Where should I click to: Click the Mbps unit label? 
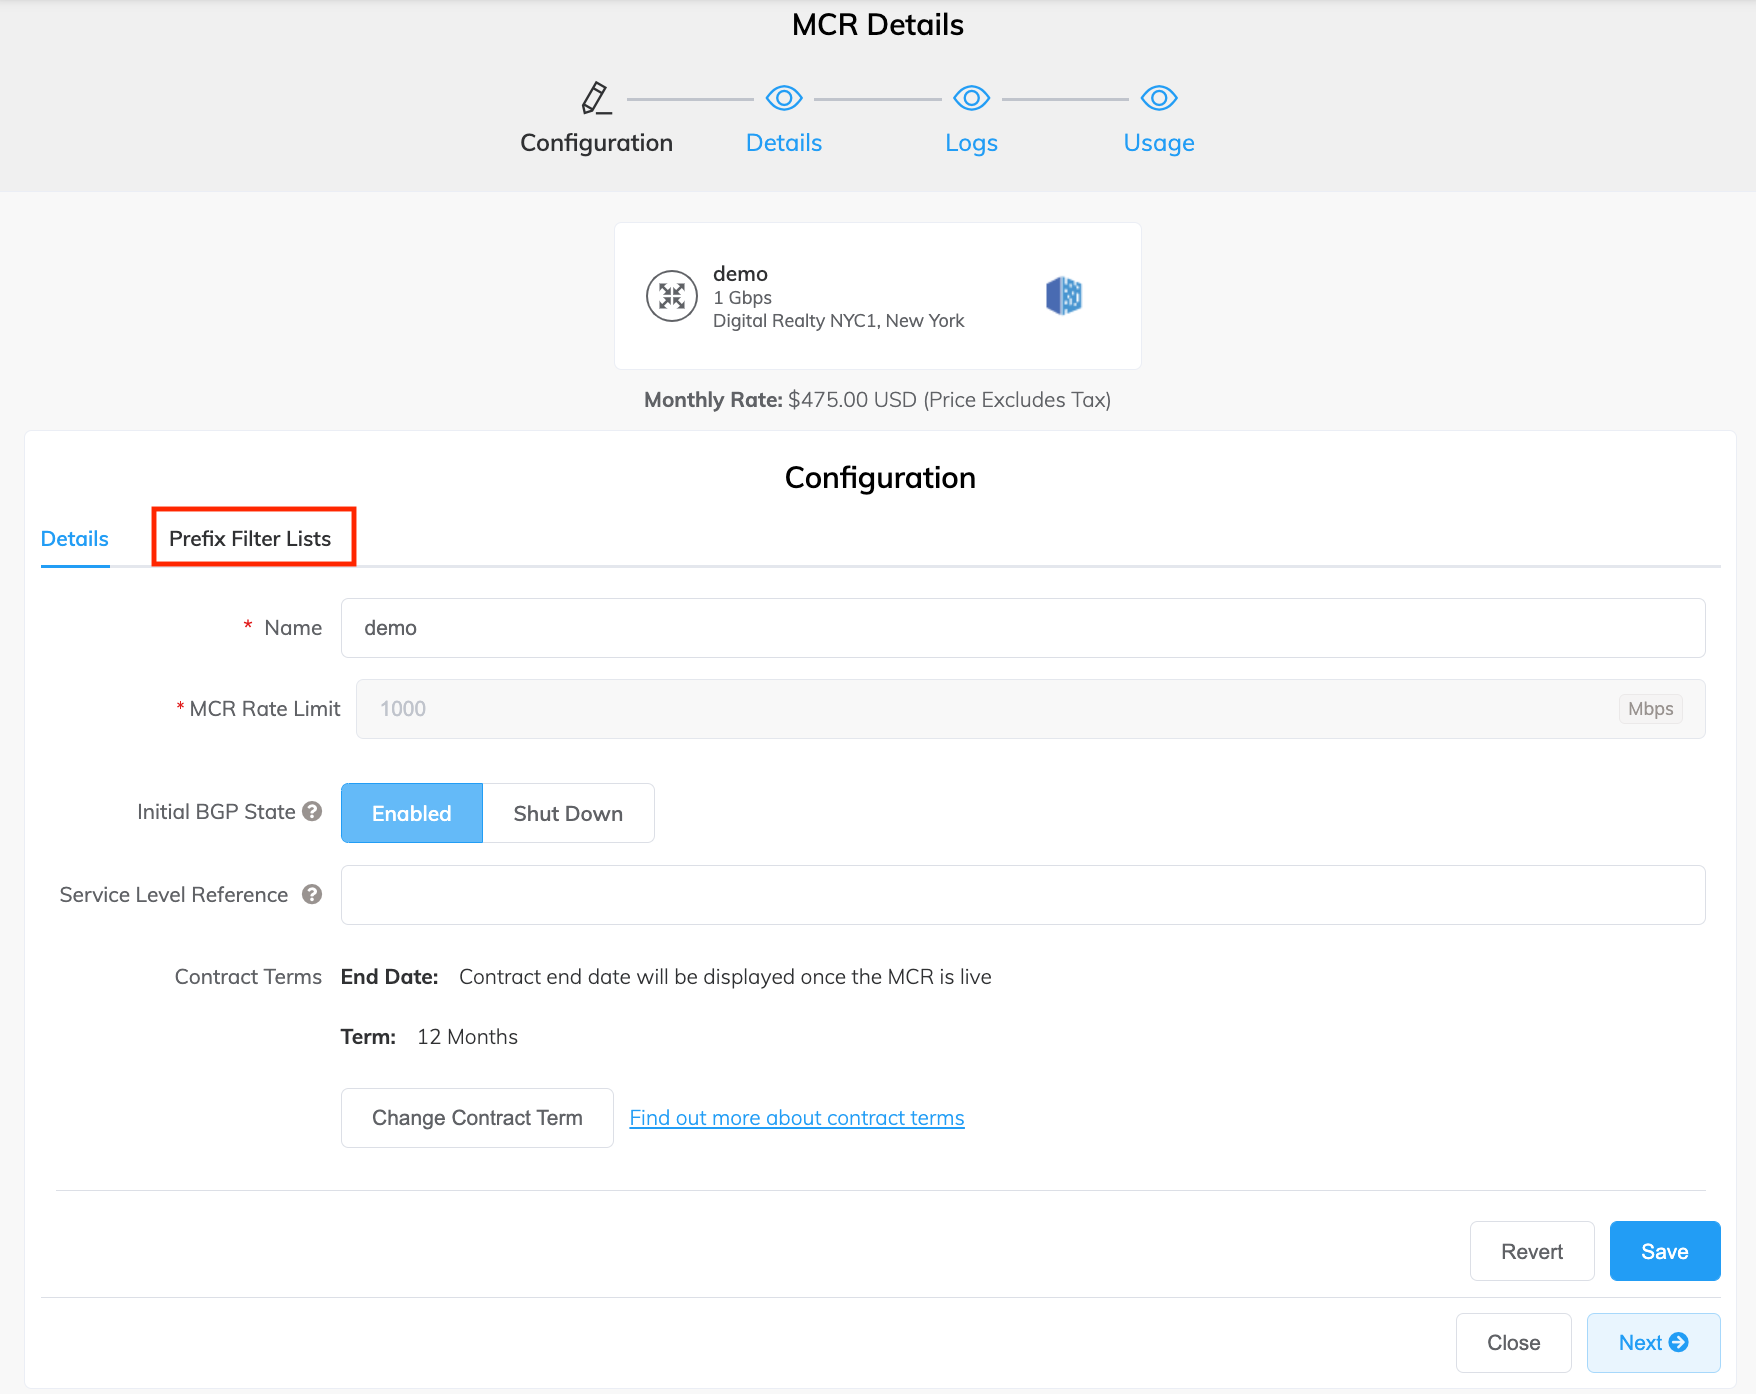(x=1650, y=709)
